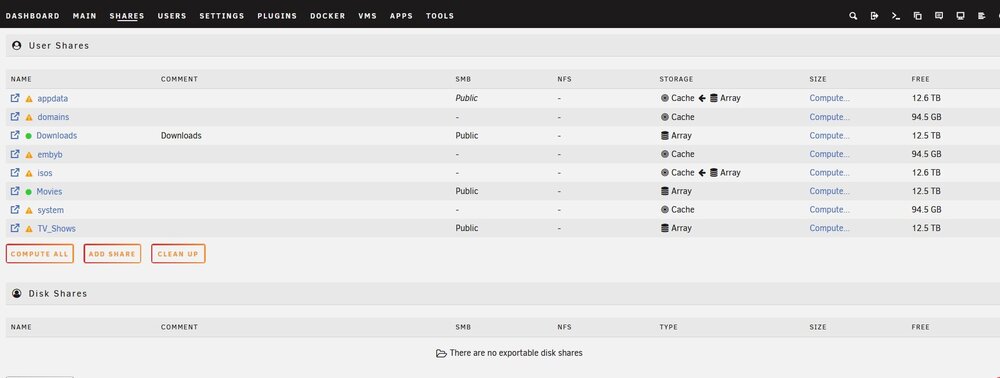The height and width of the screenshot is (378, 1000).
Task: Click the warning triangle beside domains
Action: [x=29, y=117]
